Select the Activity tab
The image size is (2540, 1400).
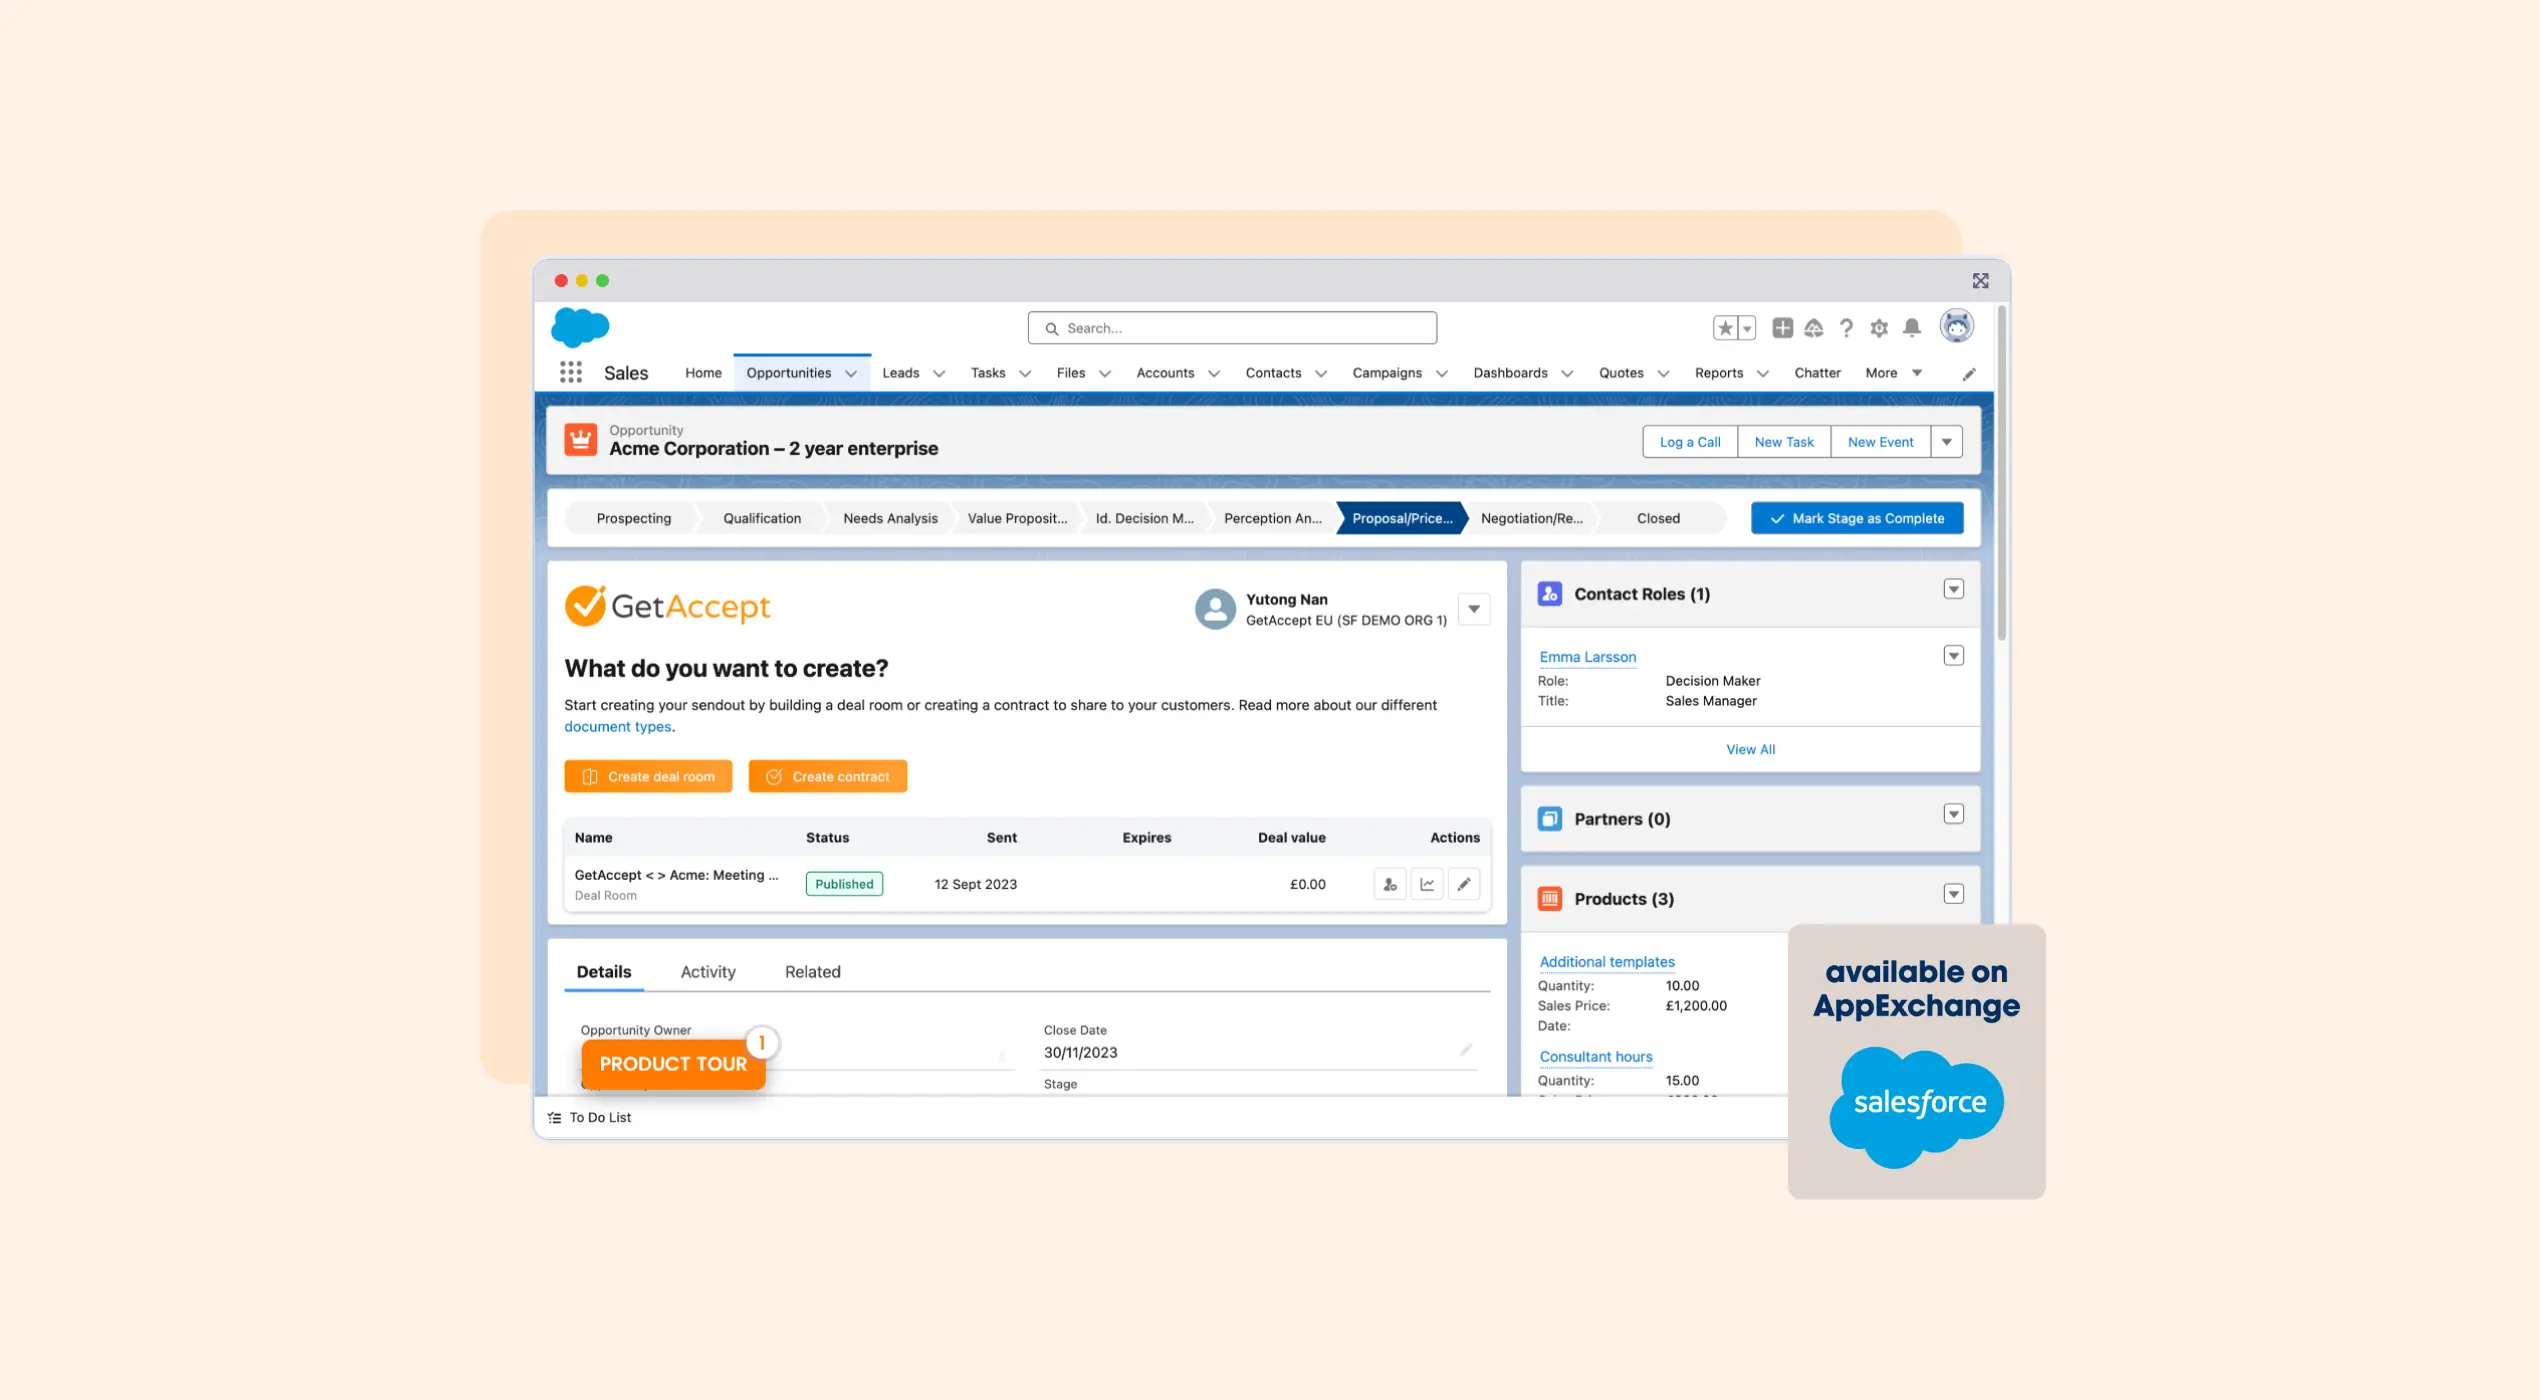click(x=708, y=971)
